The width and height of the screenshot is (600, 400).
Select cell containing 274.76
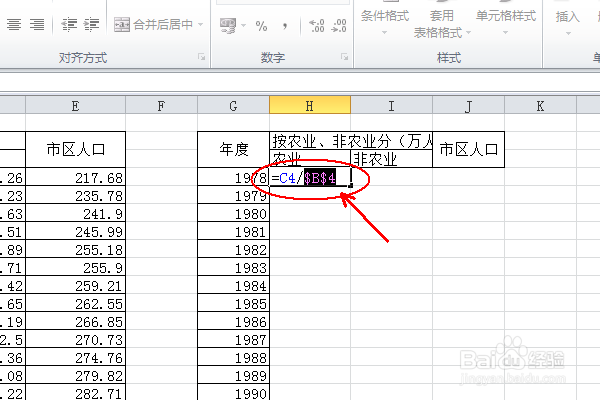click(75, 358)
